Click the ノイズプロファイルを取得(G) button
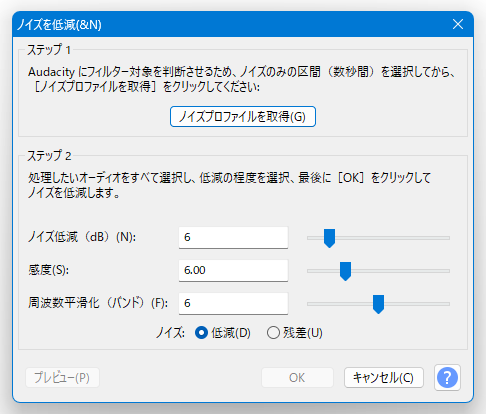 pos(243,117)
